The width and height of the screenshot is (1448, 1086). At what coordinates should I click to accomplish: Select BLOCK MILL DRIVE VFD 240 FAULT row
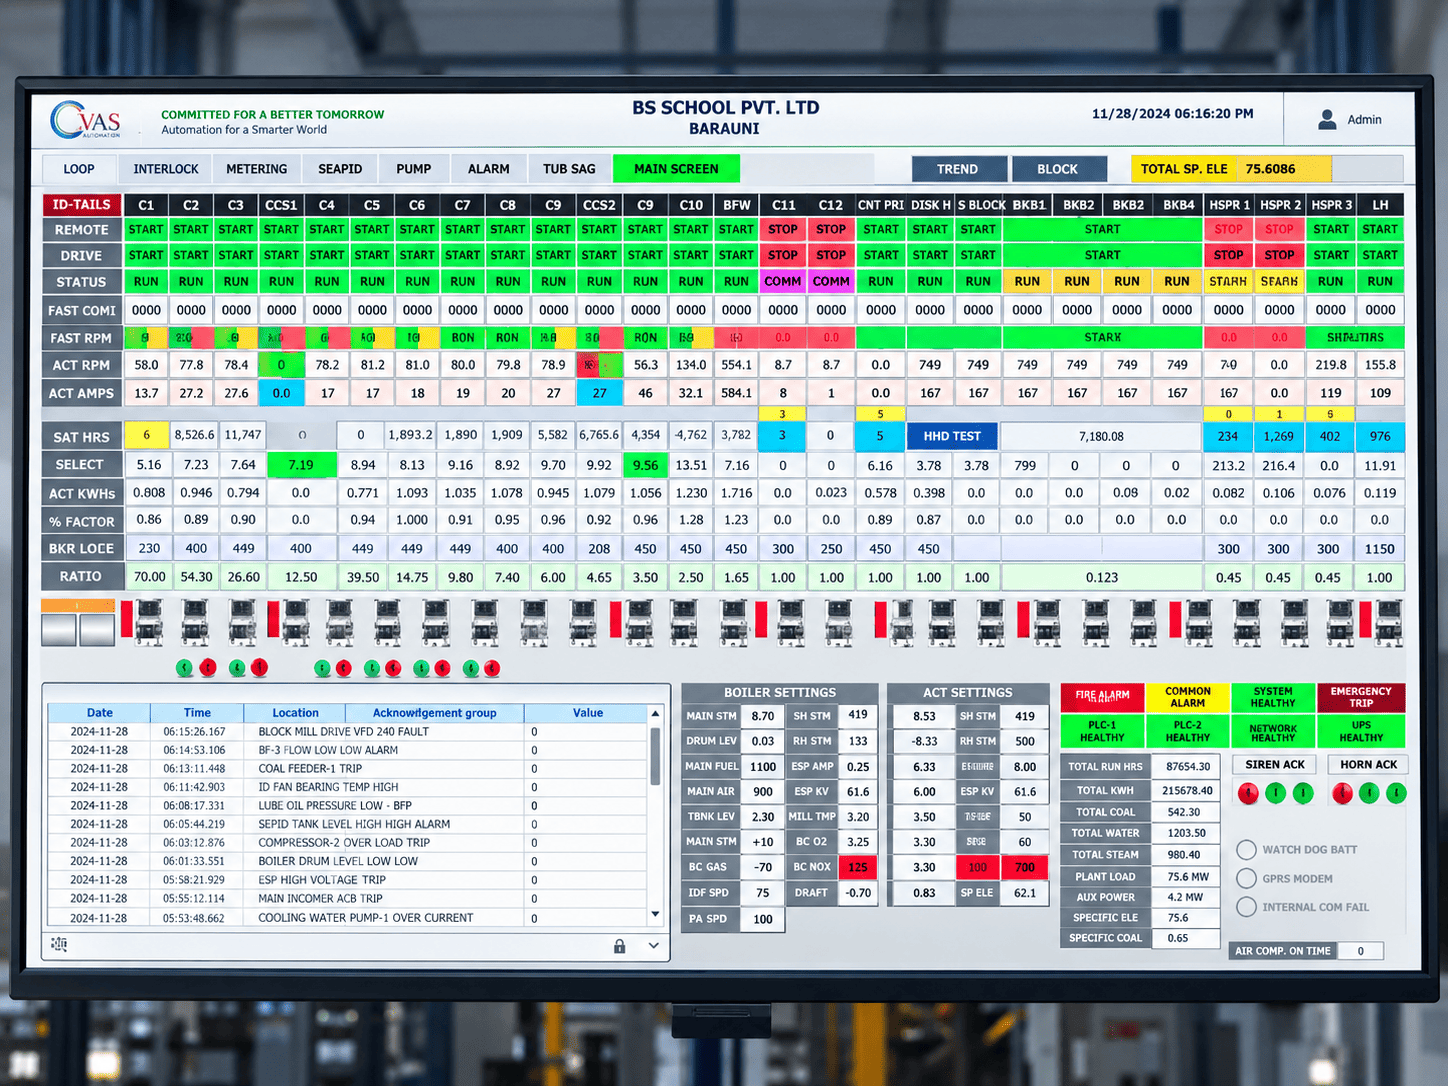[x=347, y=732]
